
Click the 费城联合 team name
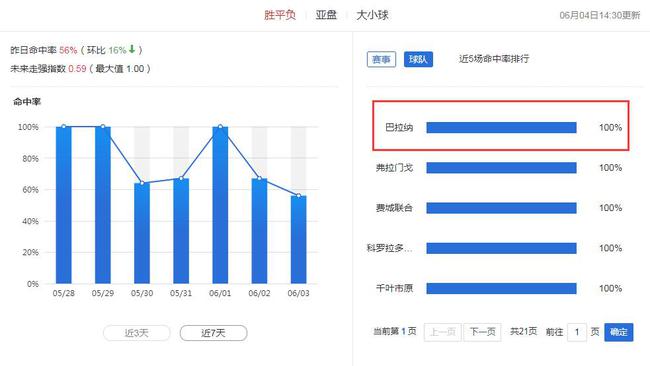tap(394, 208)
